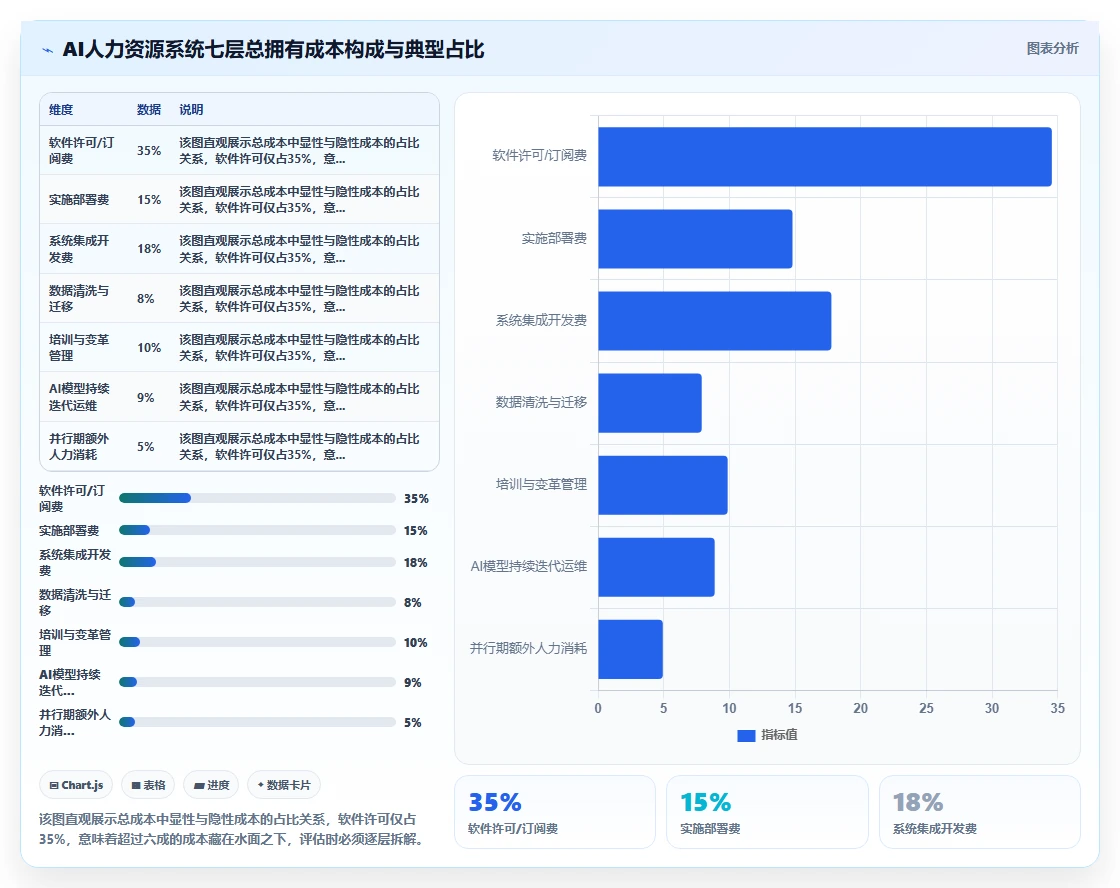Click the 35% cell in the table
The height and width of the screenshot is (888, 1120).
click(149, 151)
